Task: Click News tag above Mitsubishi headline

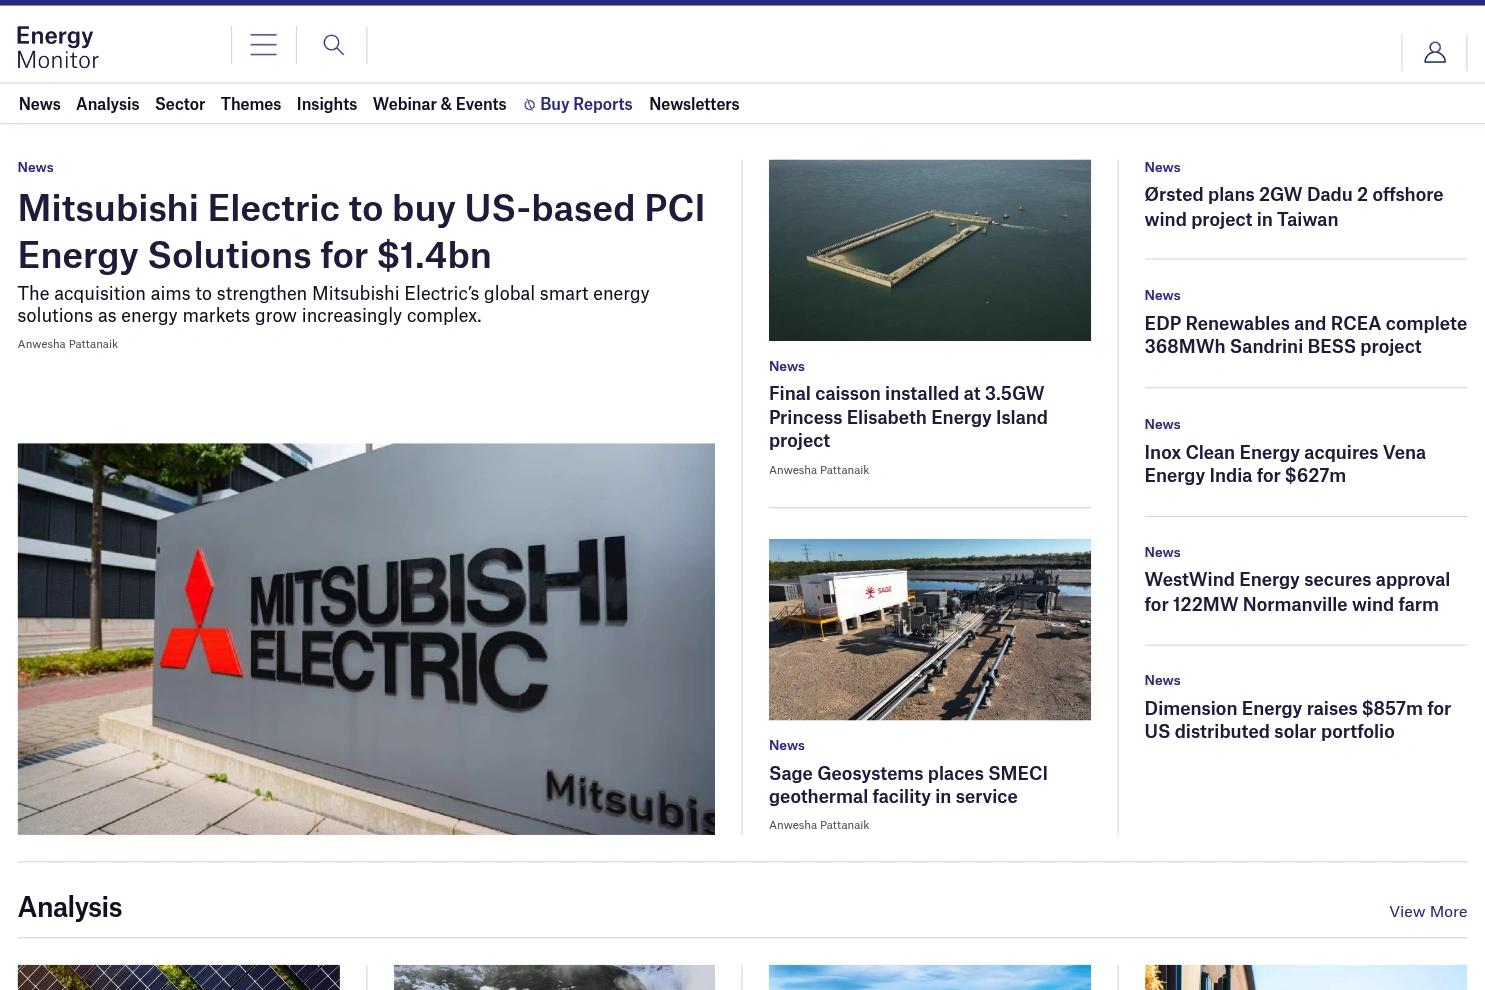Action: pyautogui.click(x=35, y=167)
